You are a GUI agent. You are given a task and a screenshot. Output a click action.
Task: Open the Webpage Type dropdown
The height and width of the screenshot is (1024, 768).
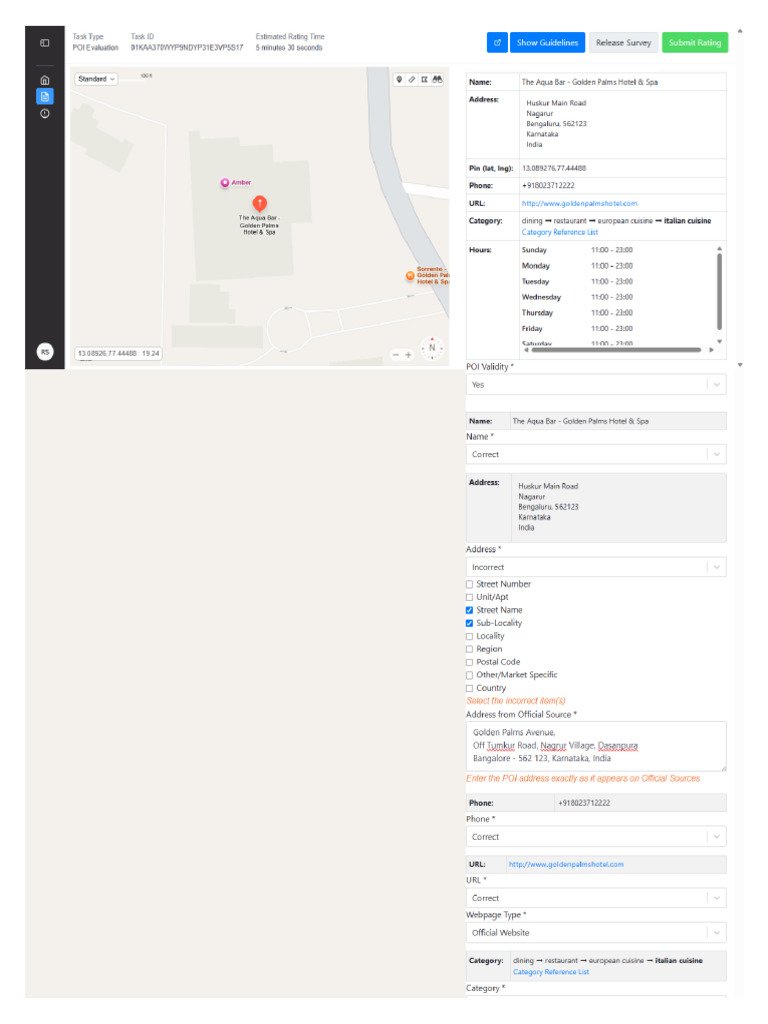596,933
